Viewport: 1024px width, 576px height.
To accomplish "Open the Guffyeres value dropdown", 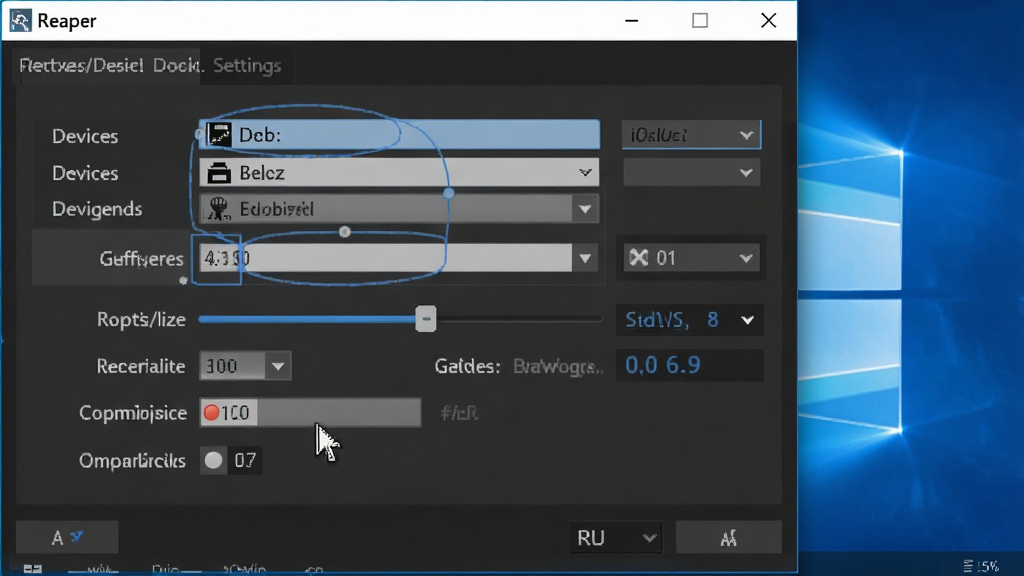I will point(584,259).
